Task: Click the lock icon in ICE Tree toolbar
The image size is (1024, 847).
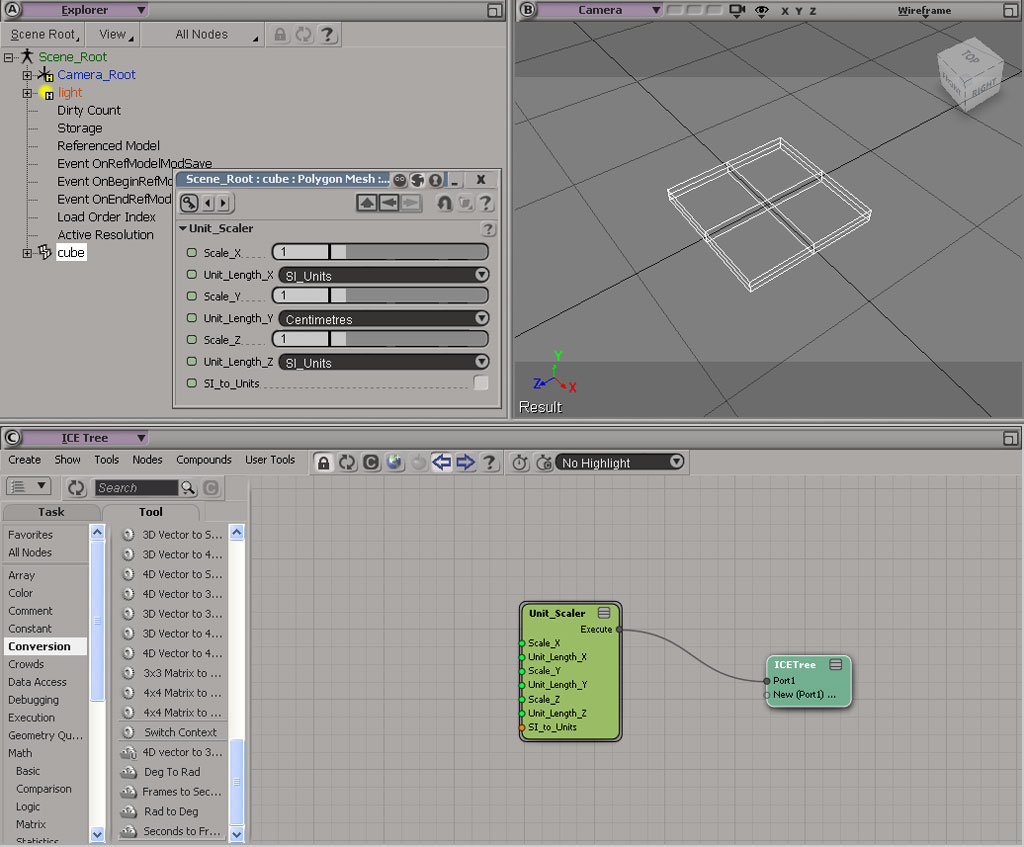Action: pos(323,462)
